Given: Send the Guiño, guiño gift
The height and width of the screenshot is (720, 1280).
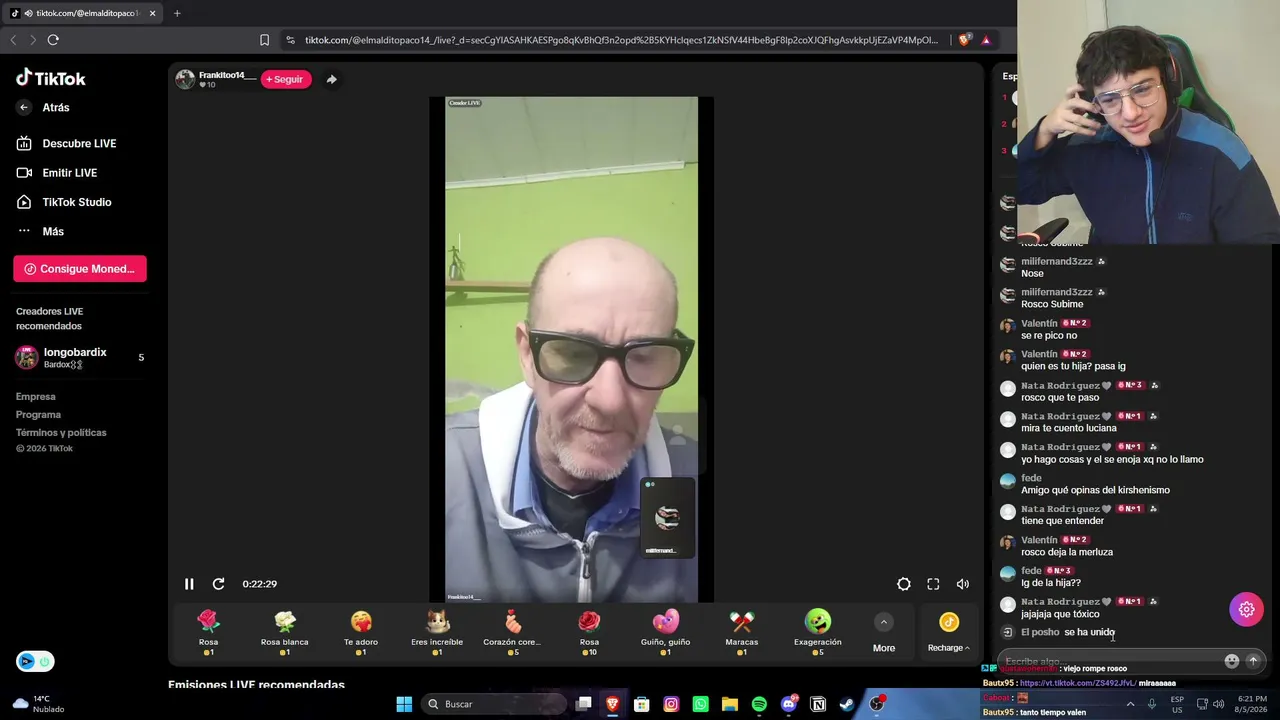Looking at the screenshot, I should pyautogui.click(x=665, y=633).
